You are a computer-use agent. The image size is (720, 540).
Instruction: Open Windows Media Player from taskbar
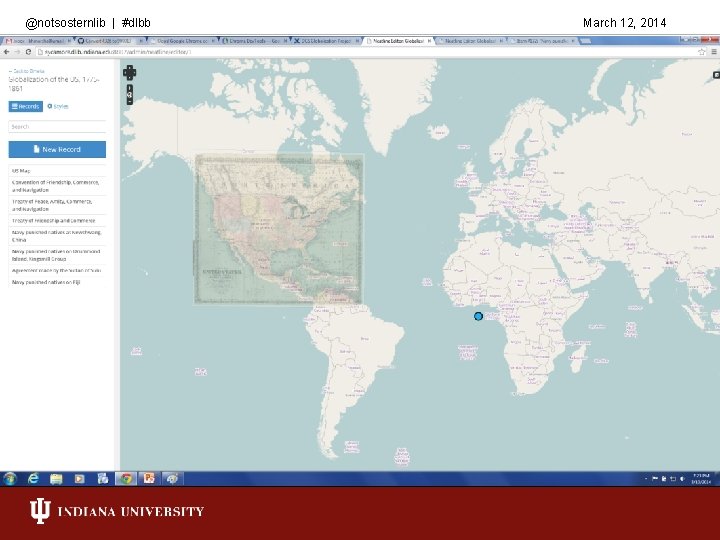tap(79, 478)
